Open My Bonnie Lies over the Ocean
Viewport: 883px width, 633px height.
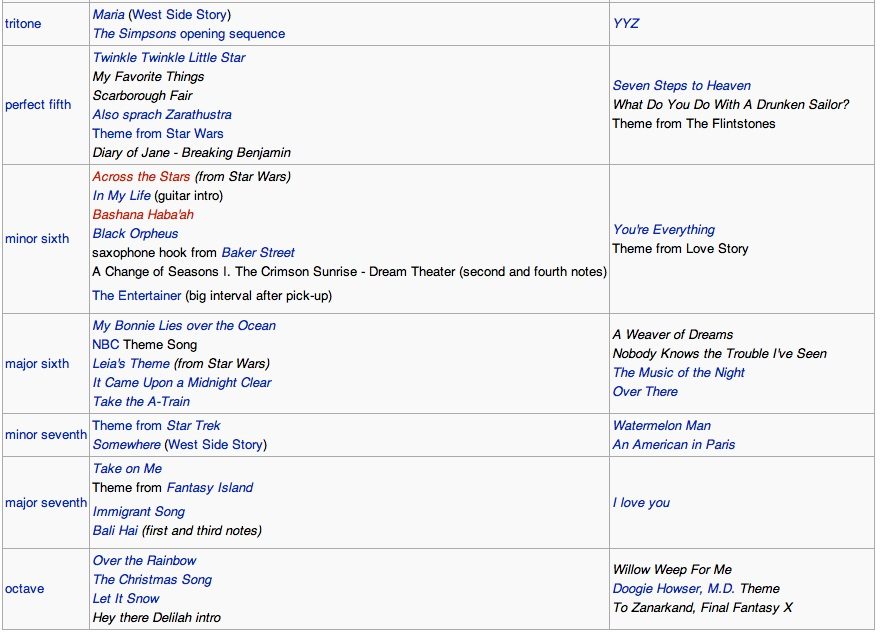pyautogui.click(x=184, y=326)
